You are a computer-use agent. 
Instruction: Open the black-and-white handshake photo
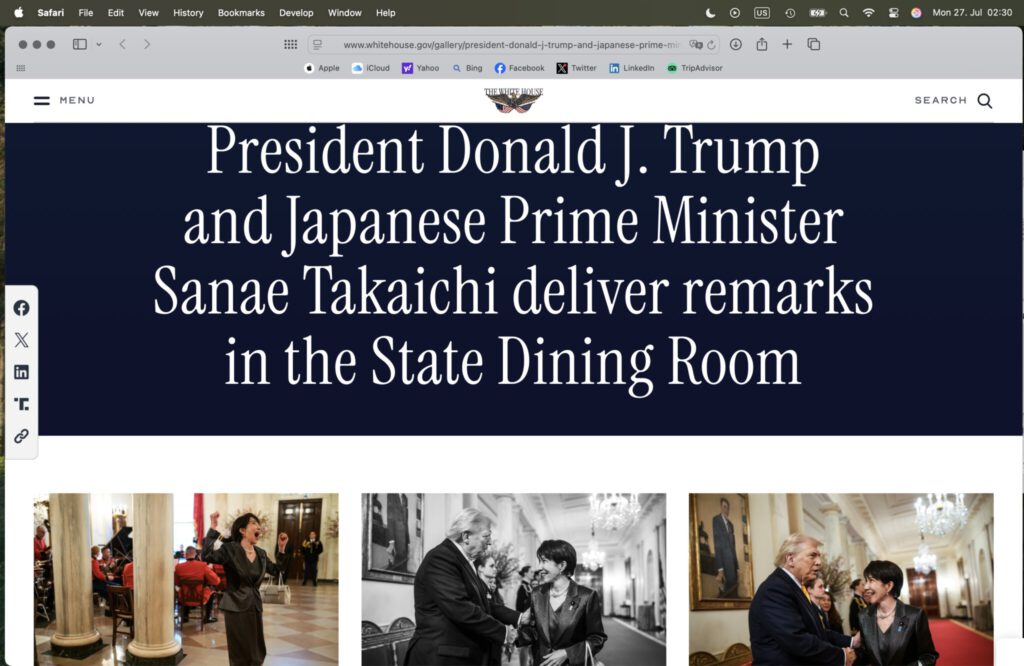pyautogui.click(x=514, y=579)
